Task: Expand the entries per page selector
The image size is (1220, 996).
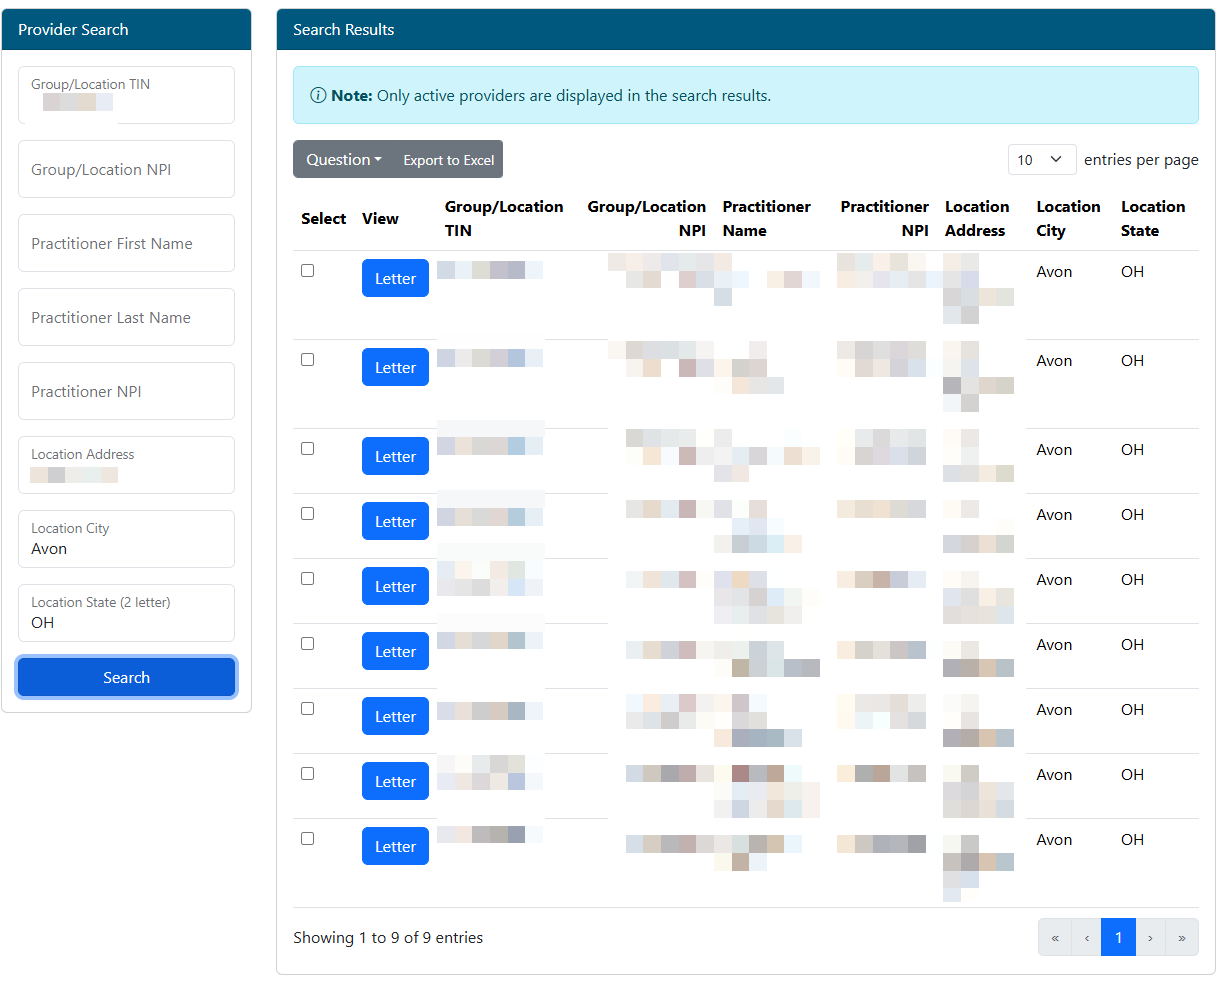Action: pos(1041,160)
